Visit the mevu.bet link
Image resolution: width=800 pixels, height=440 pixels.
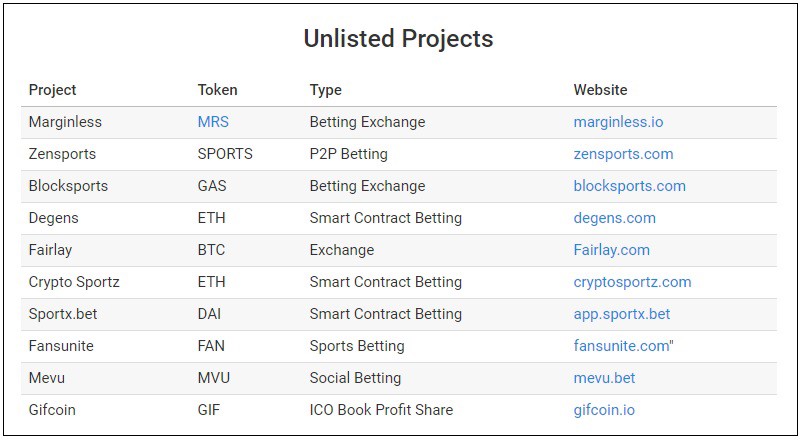tap(604, 378)
